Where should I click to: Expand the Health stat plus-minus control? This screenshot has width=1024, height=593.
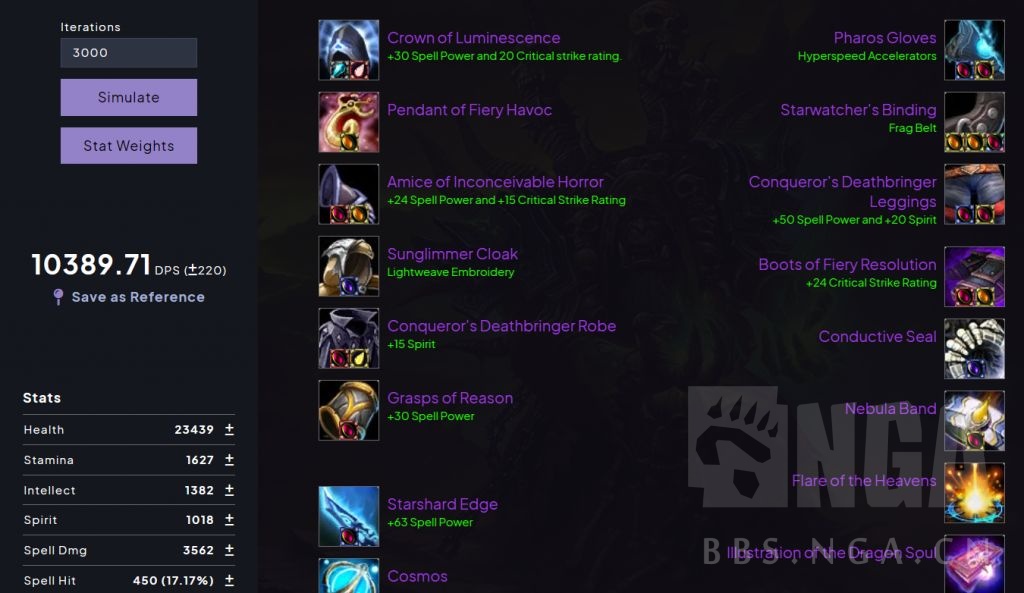(229, 430)
